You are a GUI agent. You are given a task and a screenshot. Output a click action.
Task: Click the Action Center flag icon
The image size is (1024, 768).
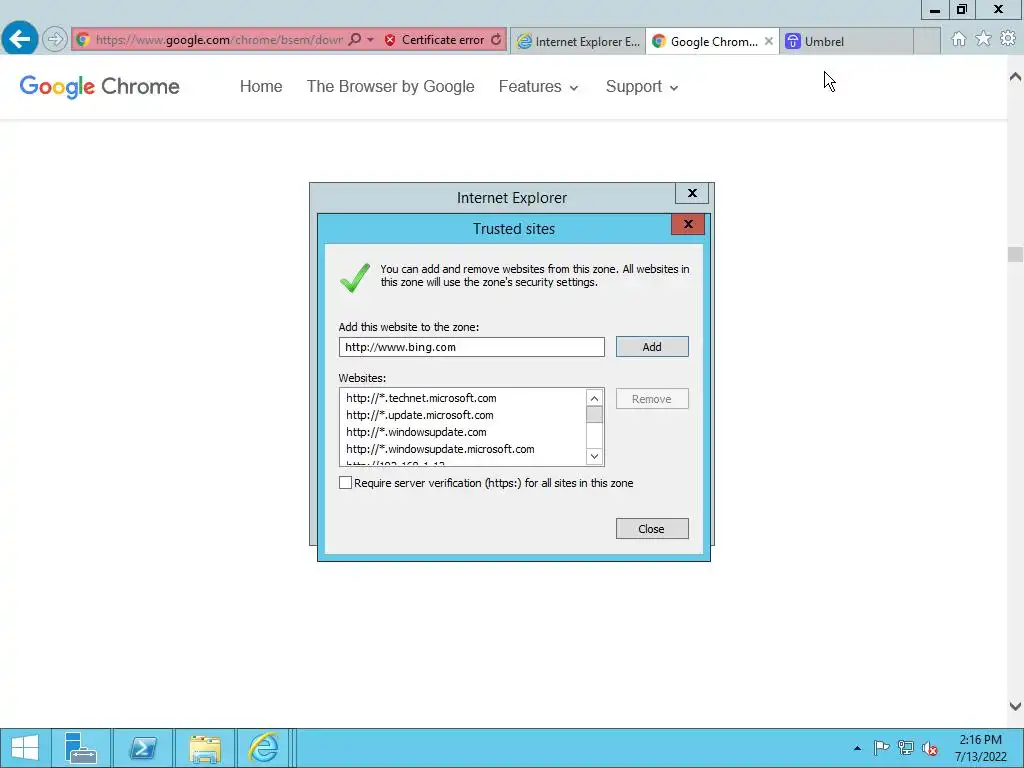(881, 748)
